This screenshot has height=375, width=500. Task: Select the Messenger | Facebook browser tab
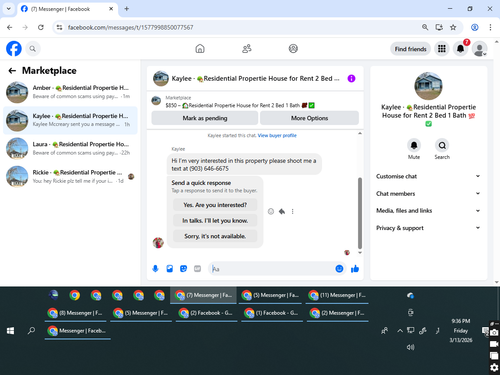coord(67,9)
